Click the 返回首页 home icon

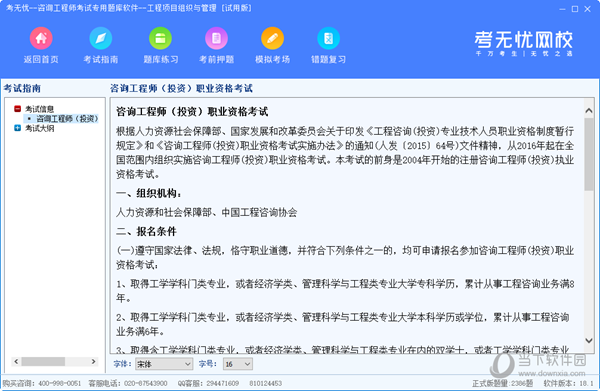click(x=41, y=38)
